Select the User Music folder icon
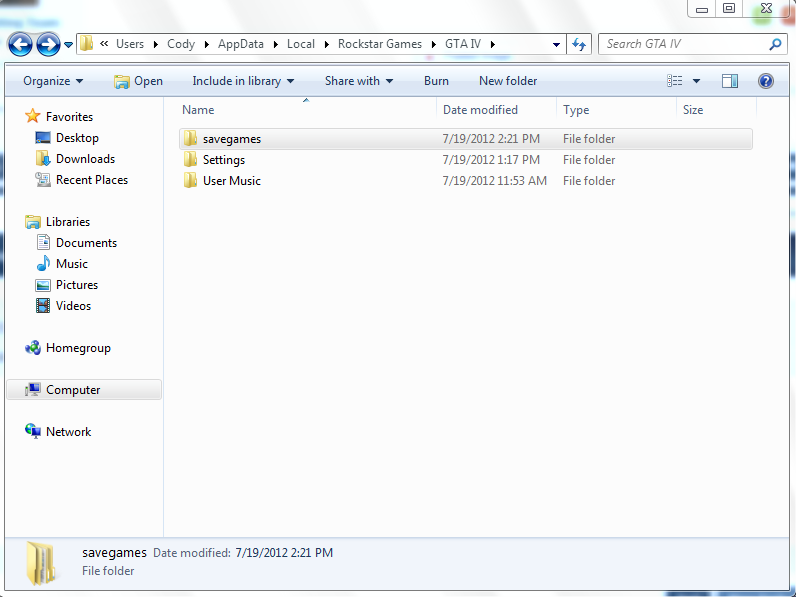 [x=190, y=180]
